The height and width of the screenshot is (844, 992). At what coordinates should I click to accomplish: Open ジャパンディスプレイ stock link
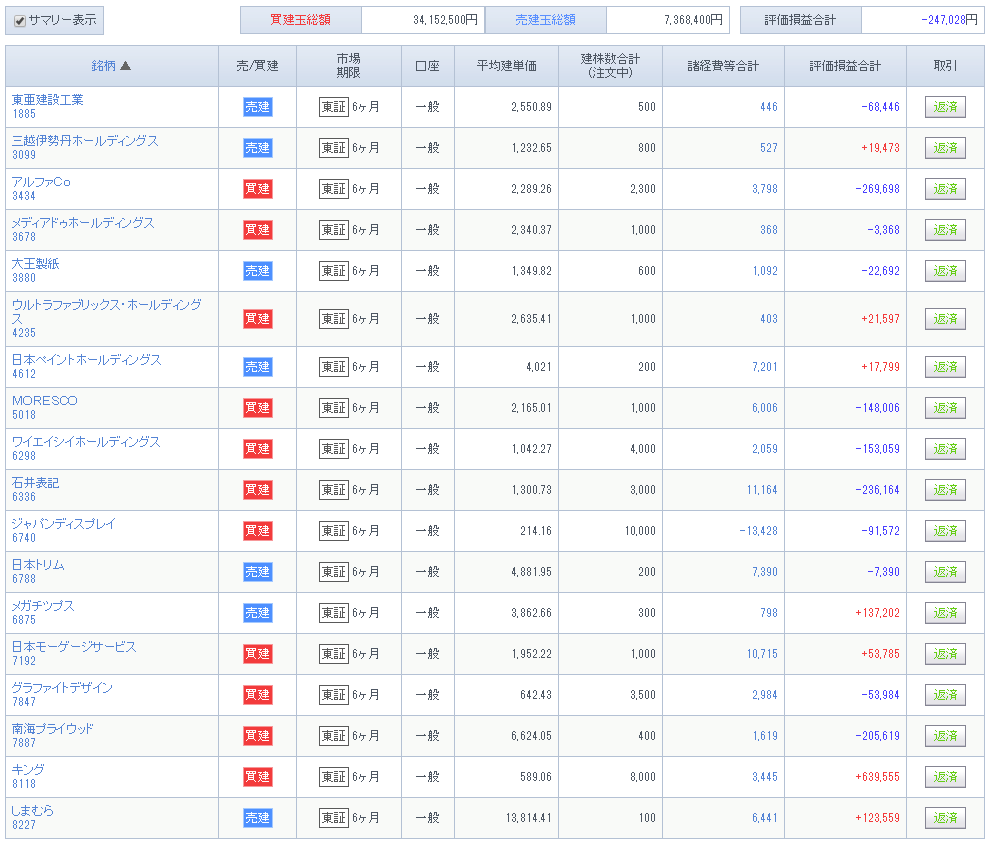63,524
